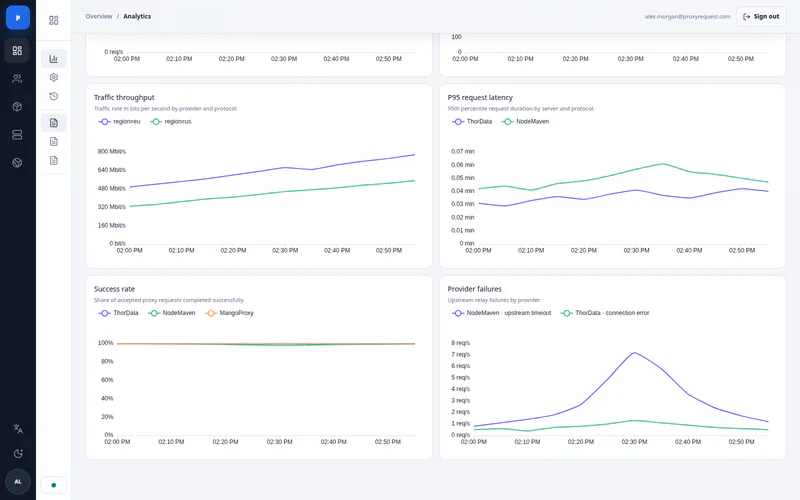Toggle ThorData series in Success rate legend
The image size is (800, 500).
[x=119, y=313]
